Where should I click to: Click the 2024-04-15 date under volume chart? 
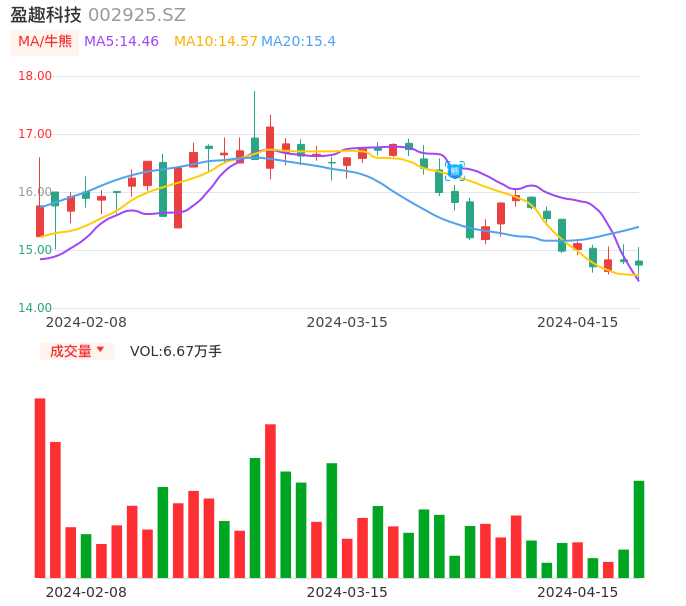pyautogui.click(x=578, y=592)
